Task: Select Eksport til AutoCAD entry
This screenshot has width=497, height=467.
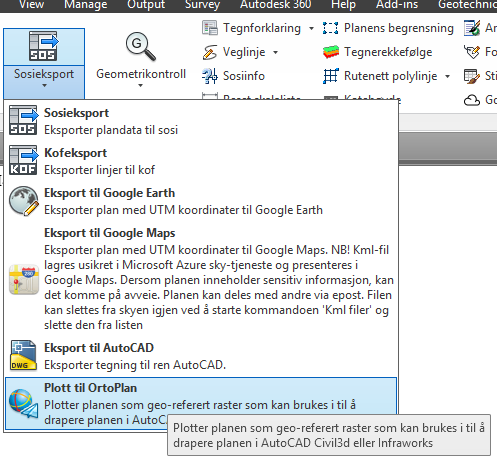Action: click(x=201, y=356)
